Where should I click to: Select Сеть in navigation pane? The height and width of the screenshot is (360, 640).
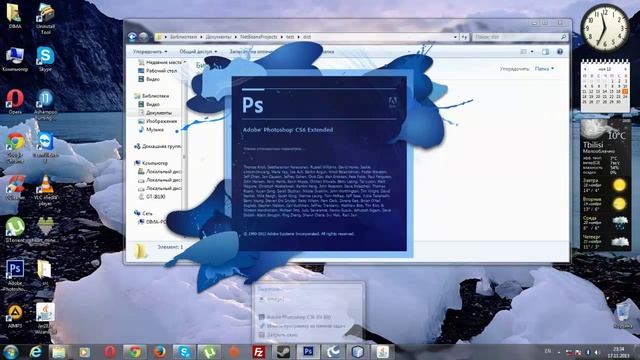pos(143,213)
